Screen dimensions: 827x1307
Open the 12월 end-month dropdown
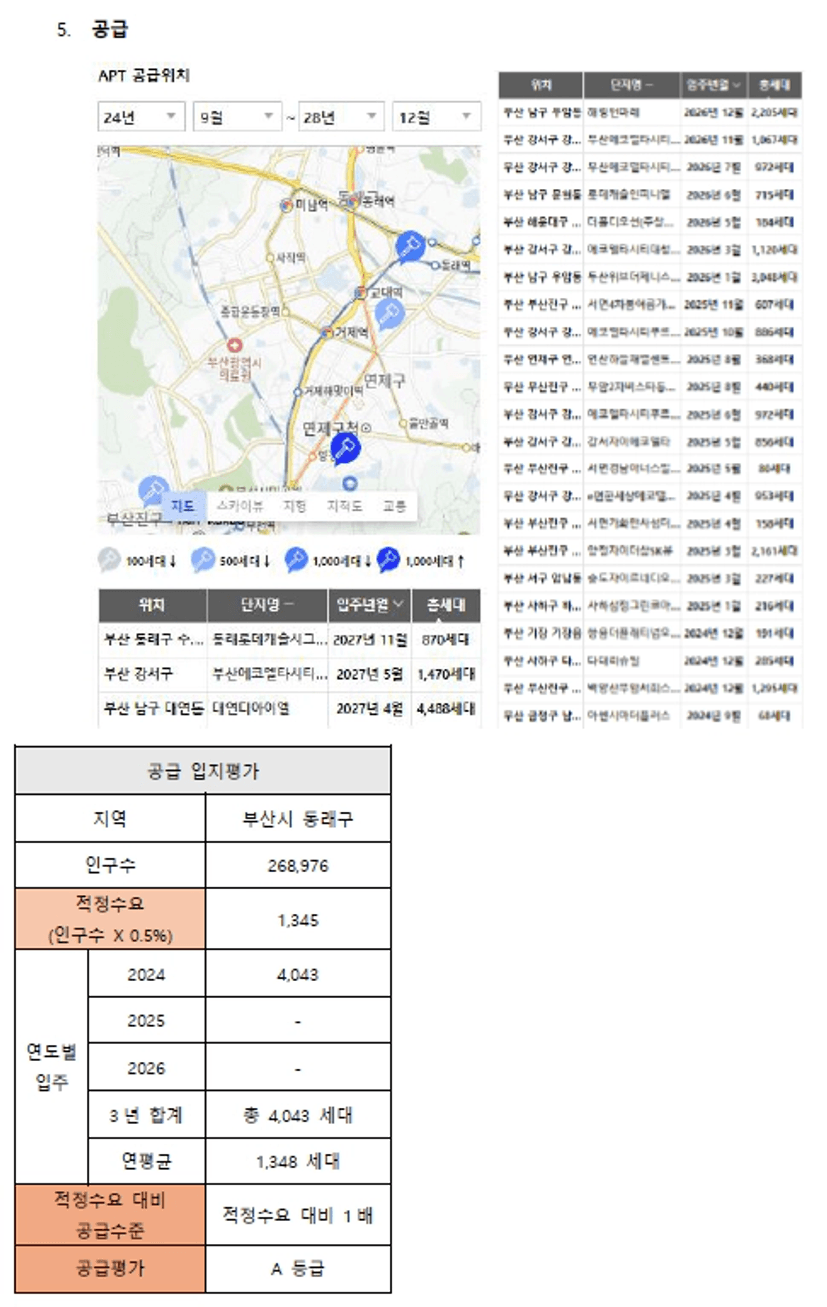coord(436,117)
